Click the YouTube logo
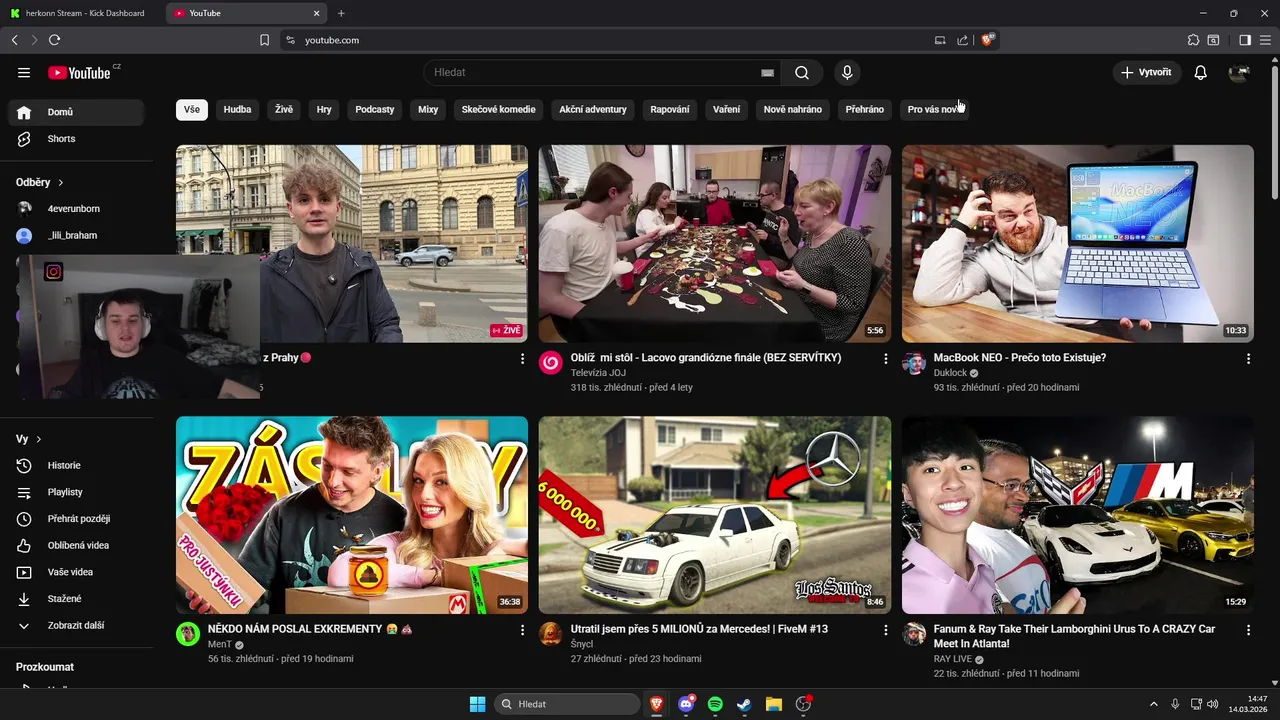Image resolution: width=1280 pixels, height=720 pixels. [79, 72]
